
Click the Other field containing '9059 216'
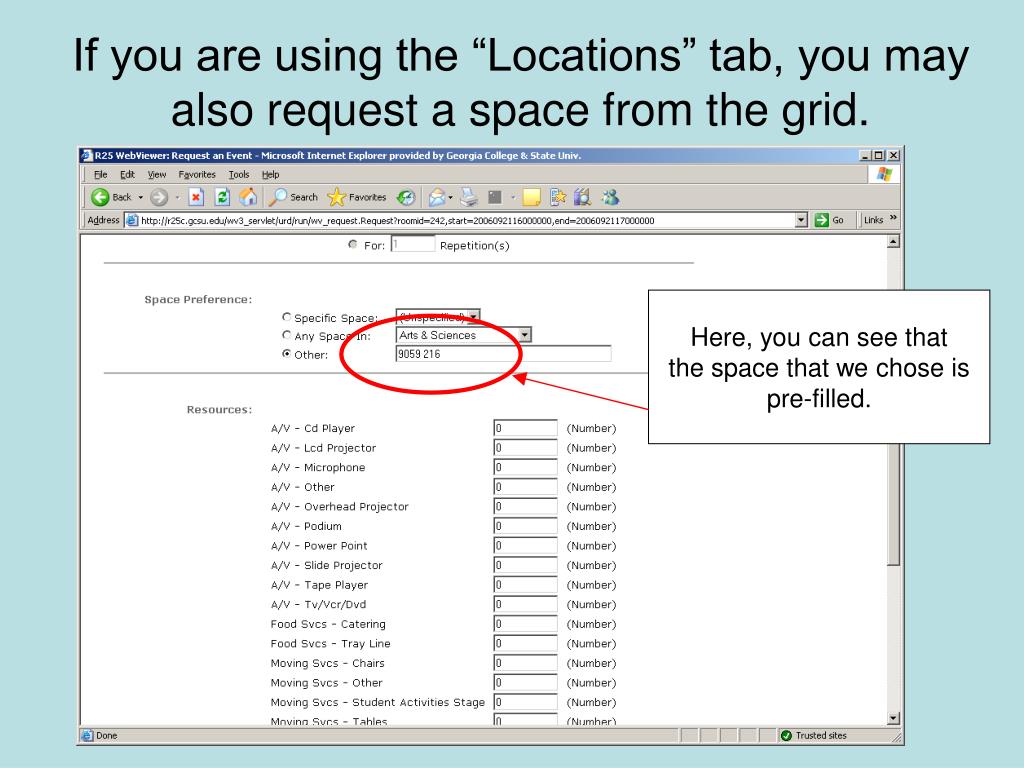coord(504,354)
